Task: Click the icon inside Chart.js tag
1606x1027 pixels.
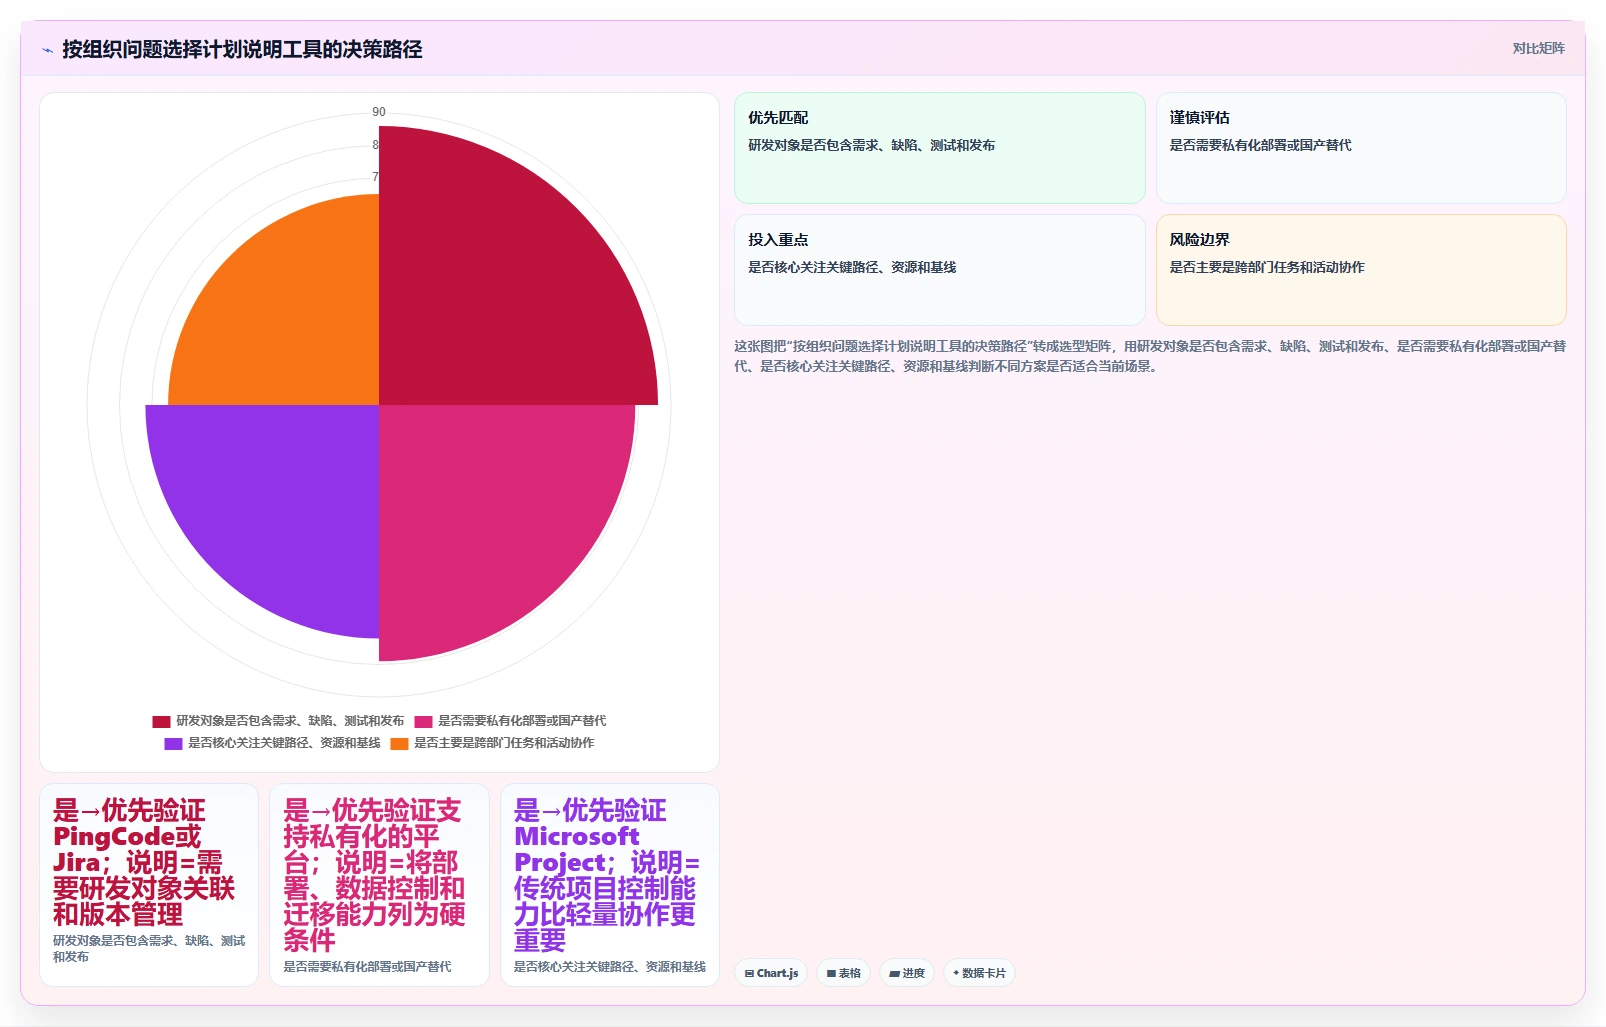Action: coord(750,973)
